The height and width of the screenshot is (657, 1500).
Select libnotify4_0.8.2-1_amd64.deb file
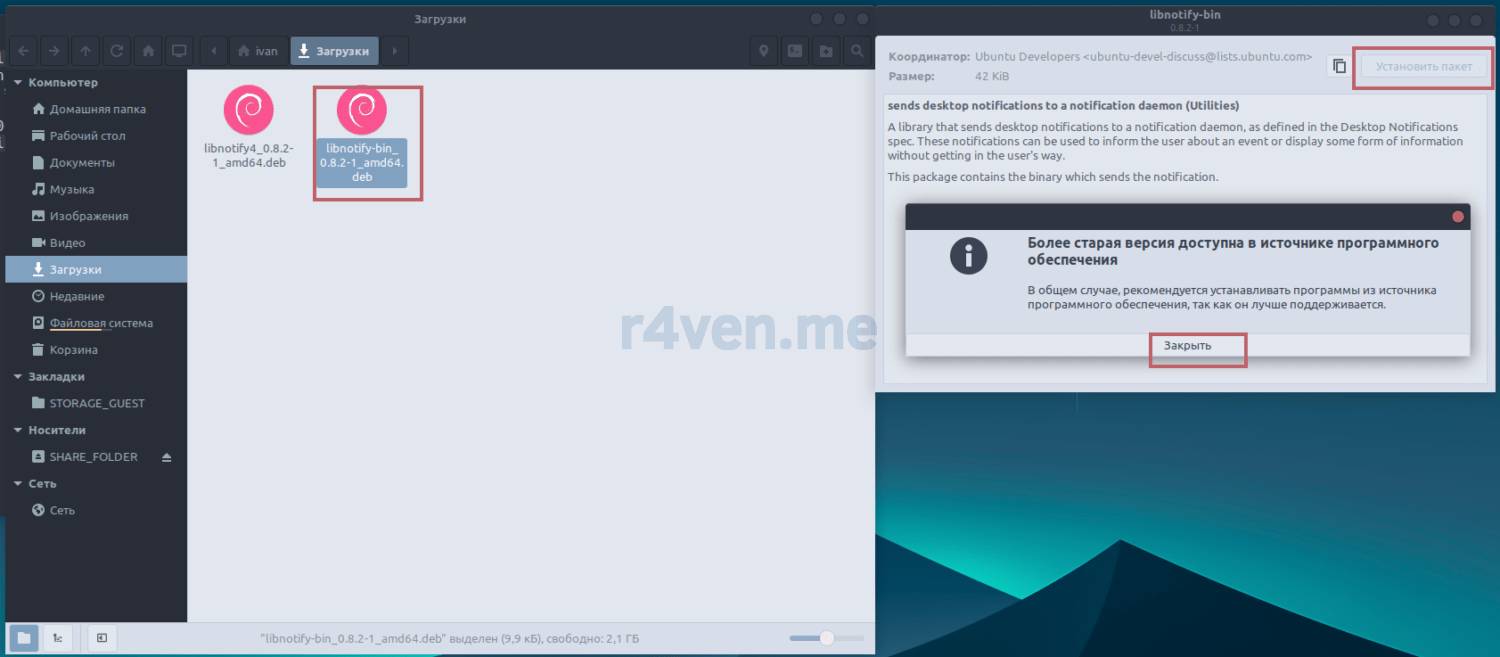[248, 127]
